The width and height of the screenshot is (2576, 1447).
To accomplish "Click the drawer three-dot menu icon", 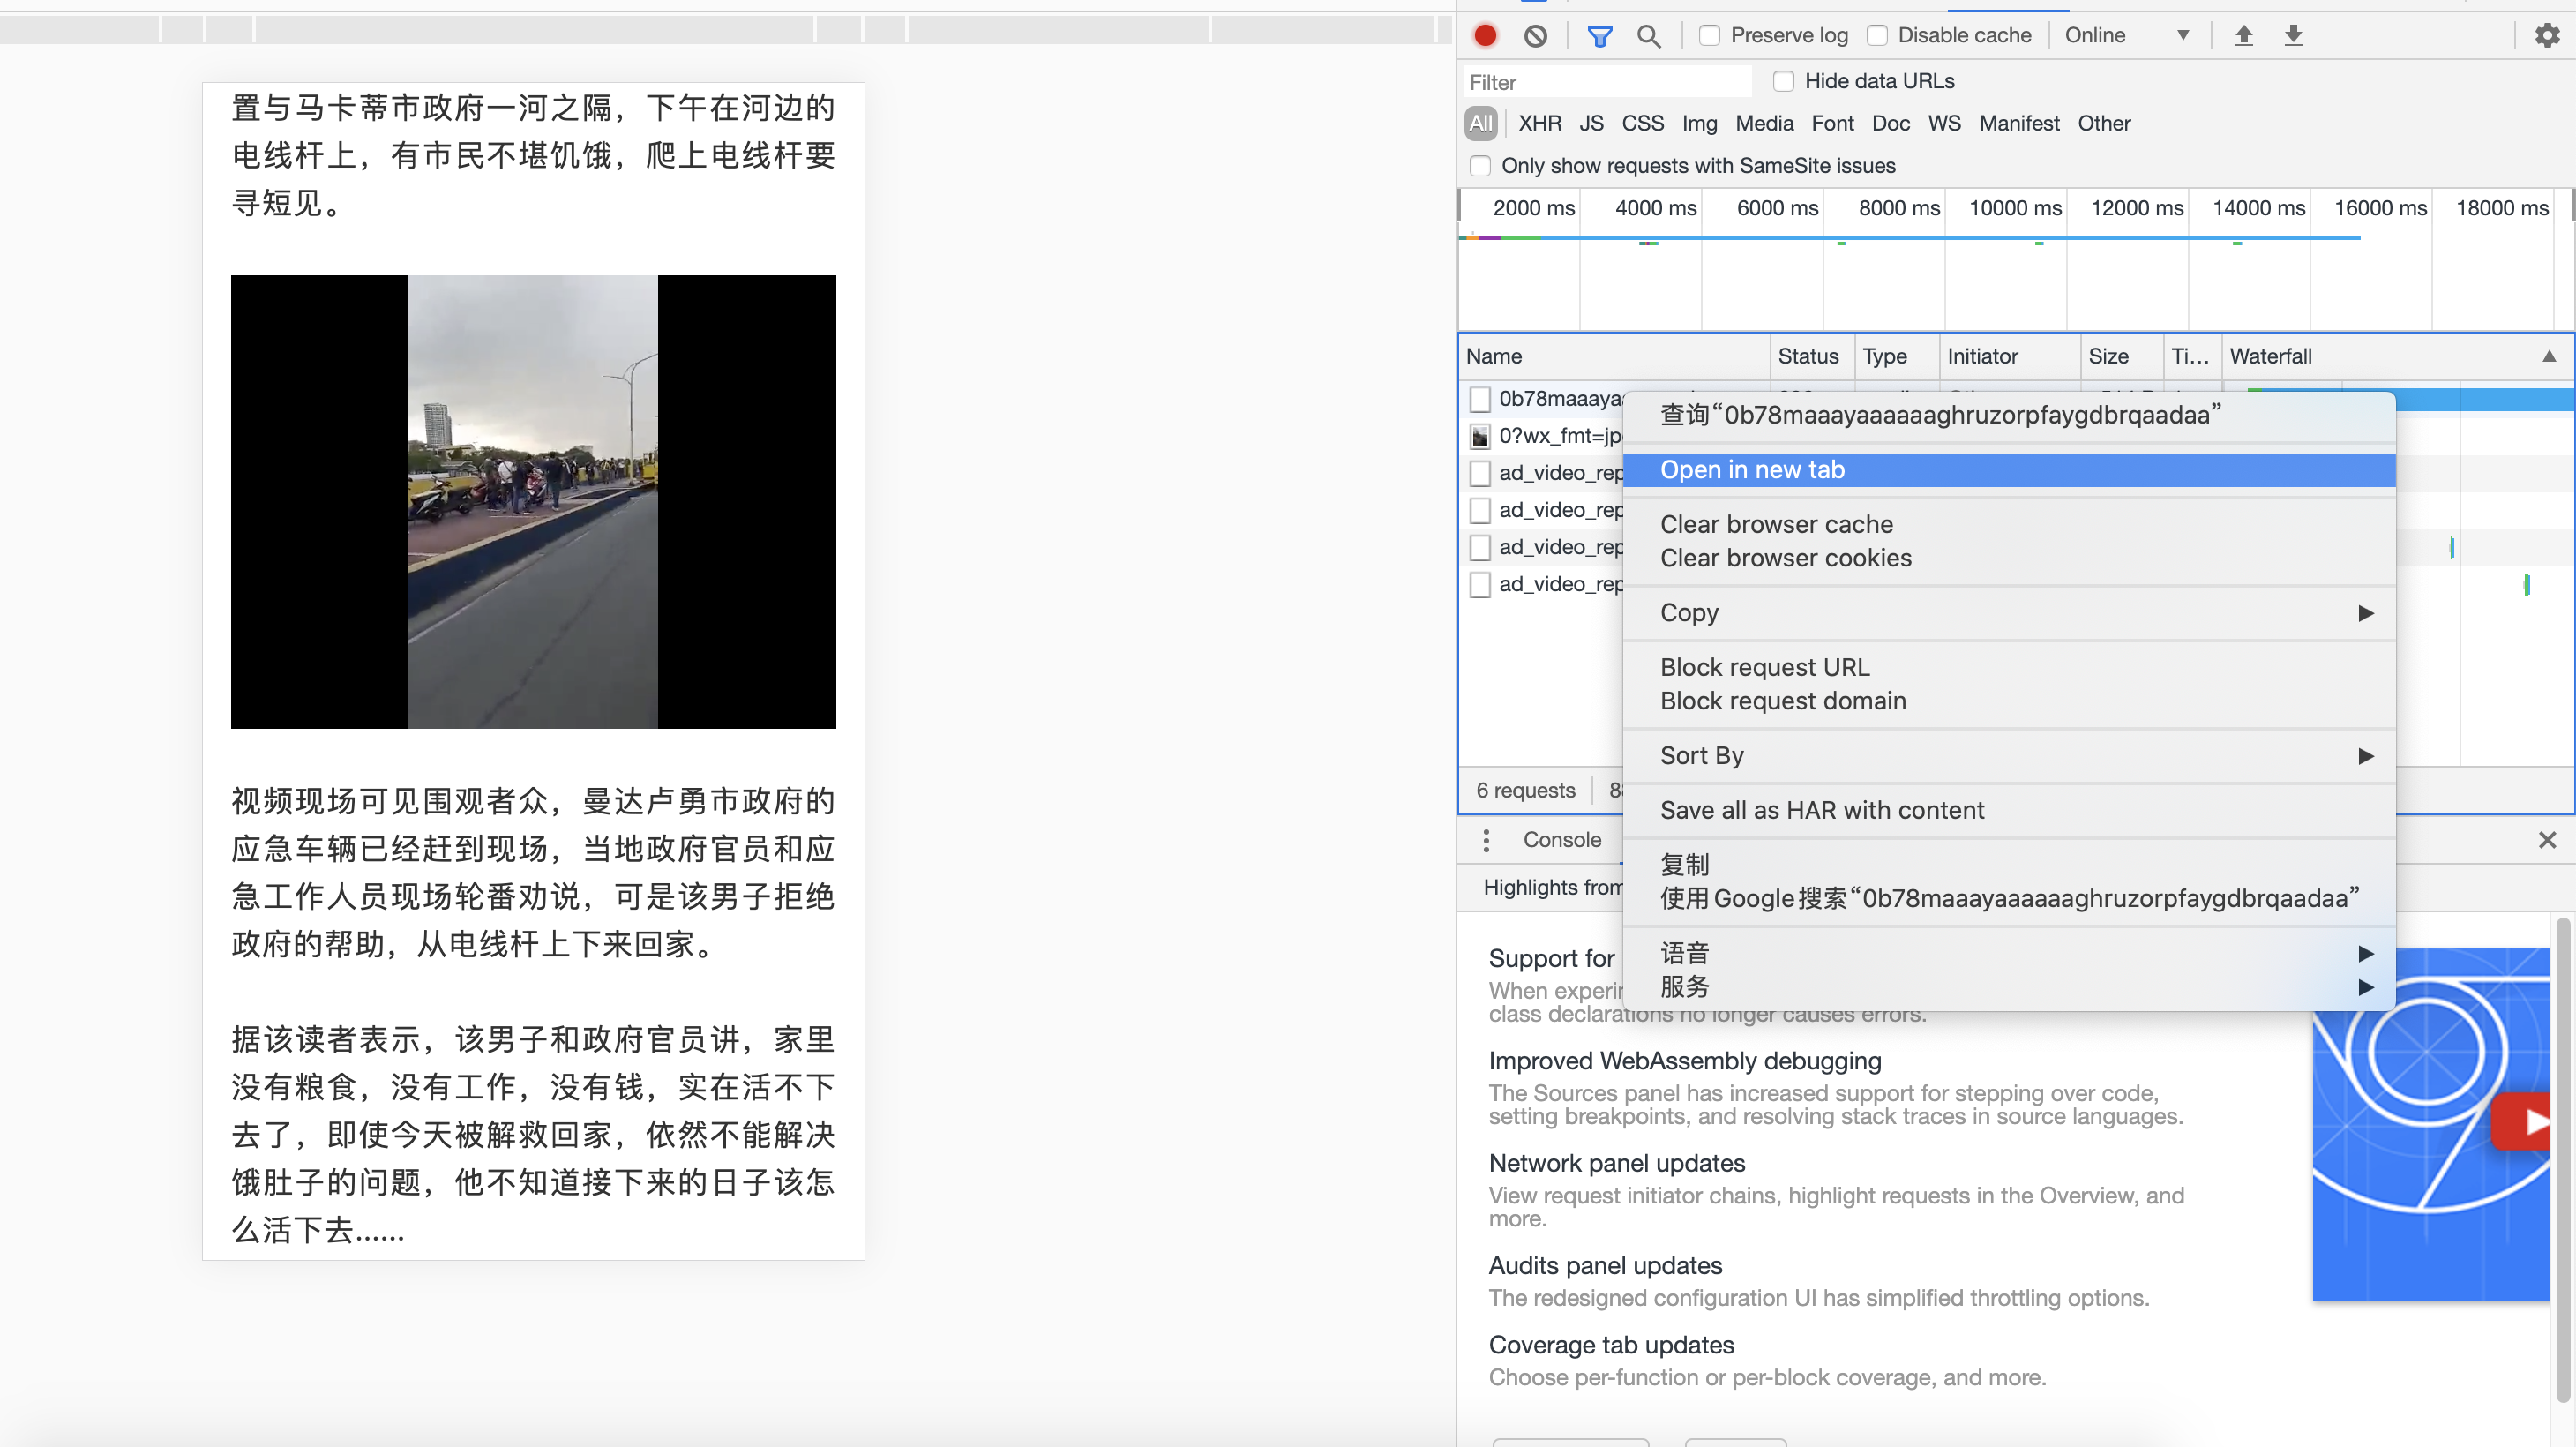I will (x=1486, y=840).
